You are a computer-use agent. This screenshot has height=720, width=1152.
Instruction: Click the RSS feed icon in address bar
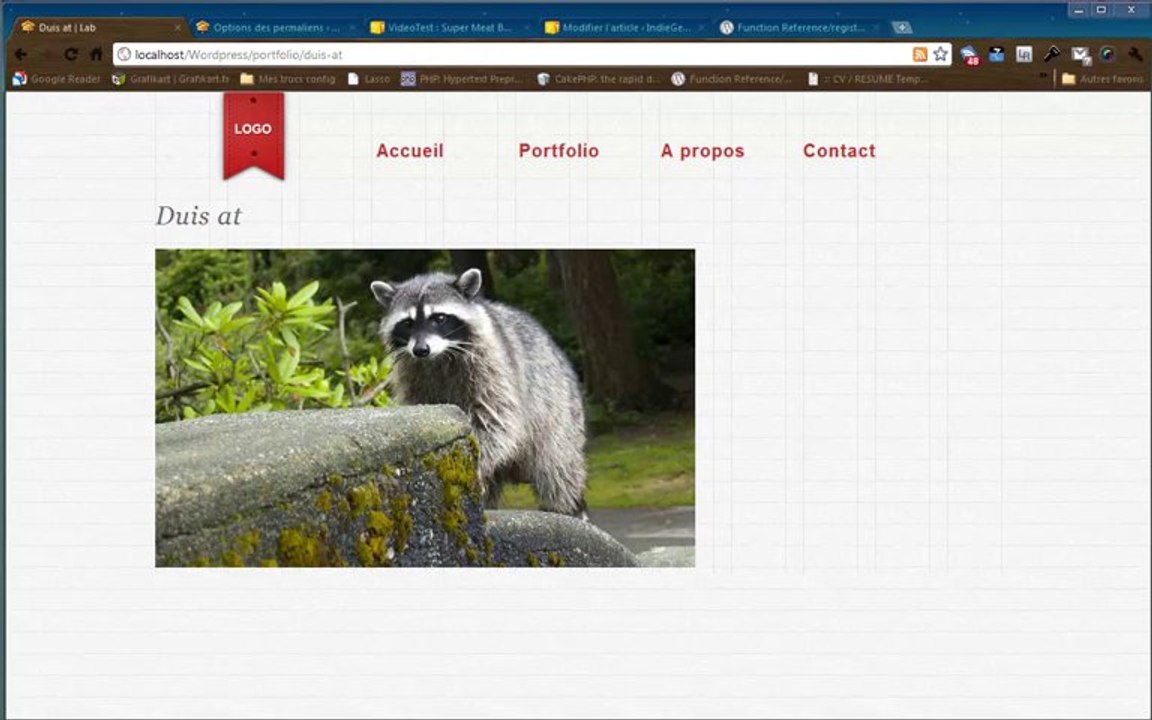(x=919, y=54)
